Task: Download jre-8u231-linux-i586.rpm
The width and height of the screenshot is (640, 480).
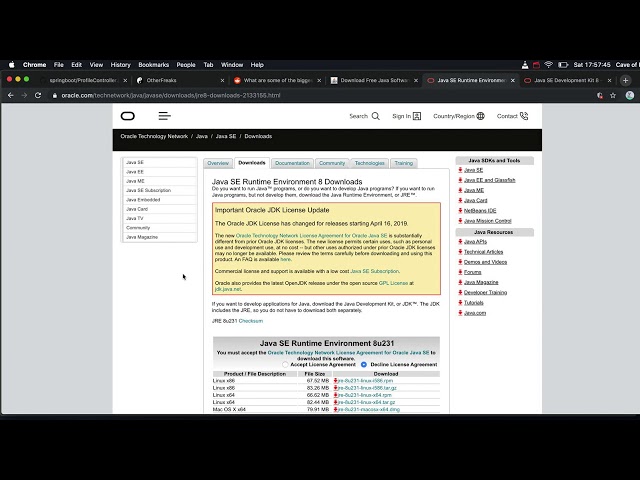Action: click(365, 381)
